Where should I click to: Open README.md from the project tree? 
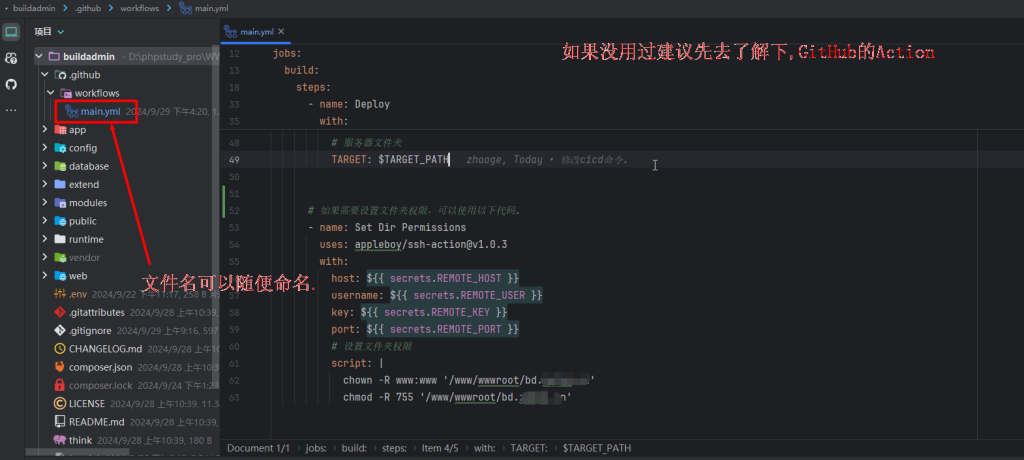(96, 422)
